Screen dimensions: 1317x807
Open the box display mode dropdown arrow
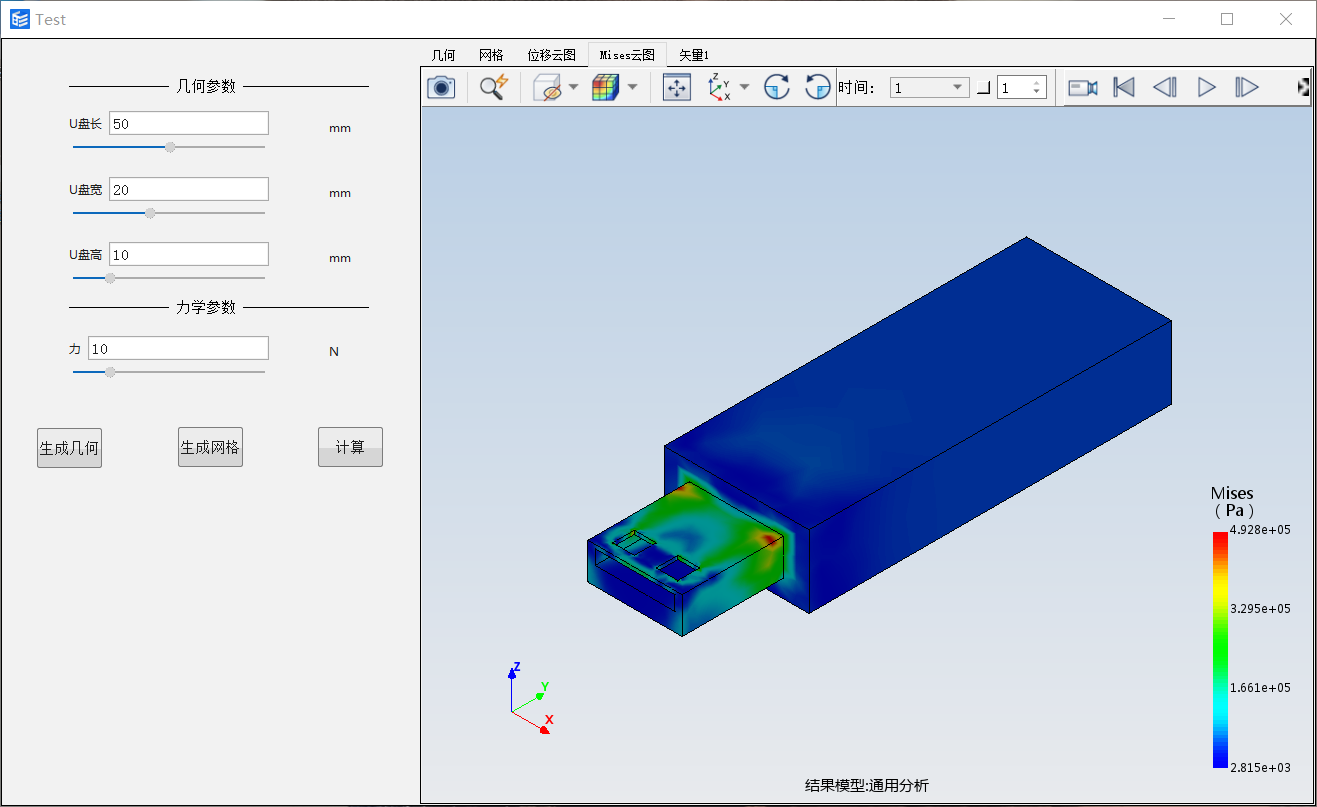[574, 87]
